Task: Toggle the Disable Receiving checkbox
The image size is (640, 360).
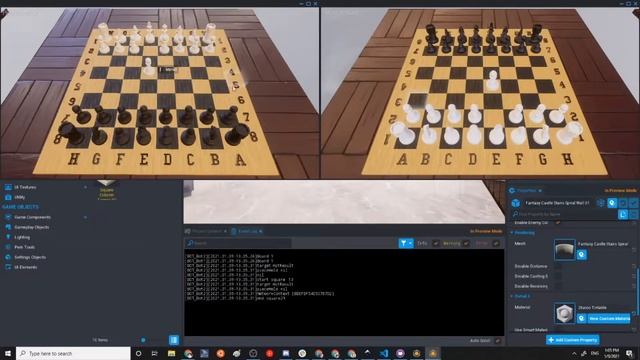Action: [558, 286]
